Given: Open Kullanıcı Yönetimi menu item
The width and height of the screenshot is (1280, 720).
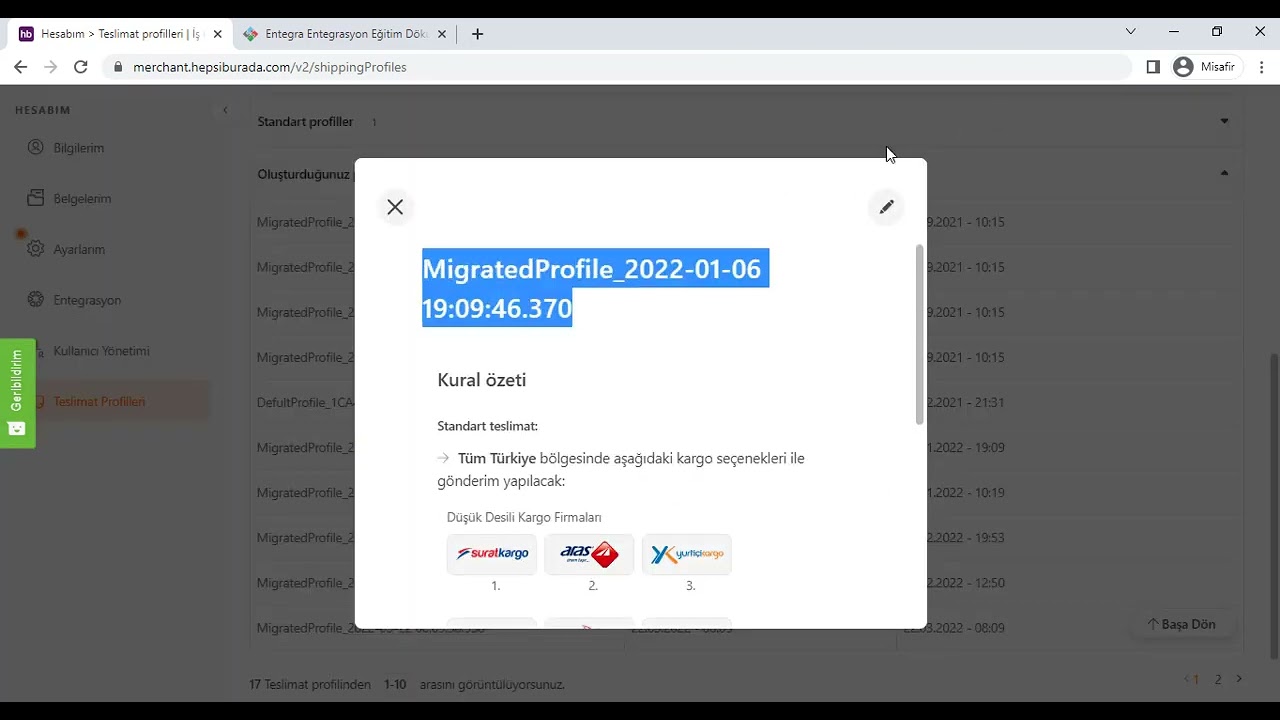Looking at the screenshot, I should point(101,351).
